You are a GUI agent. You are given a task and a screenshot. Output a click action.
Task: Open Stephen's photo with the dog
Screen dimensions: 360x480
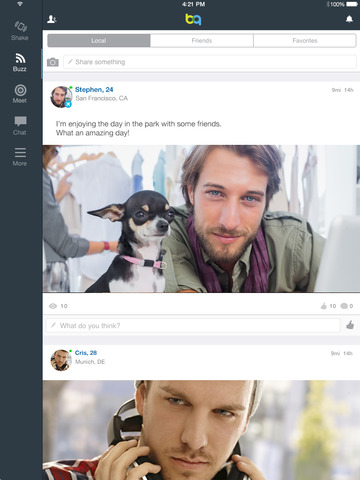click(201, 219)
